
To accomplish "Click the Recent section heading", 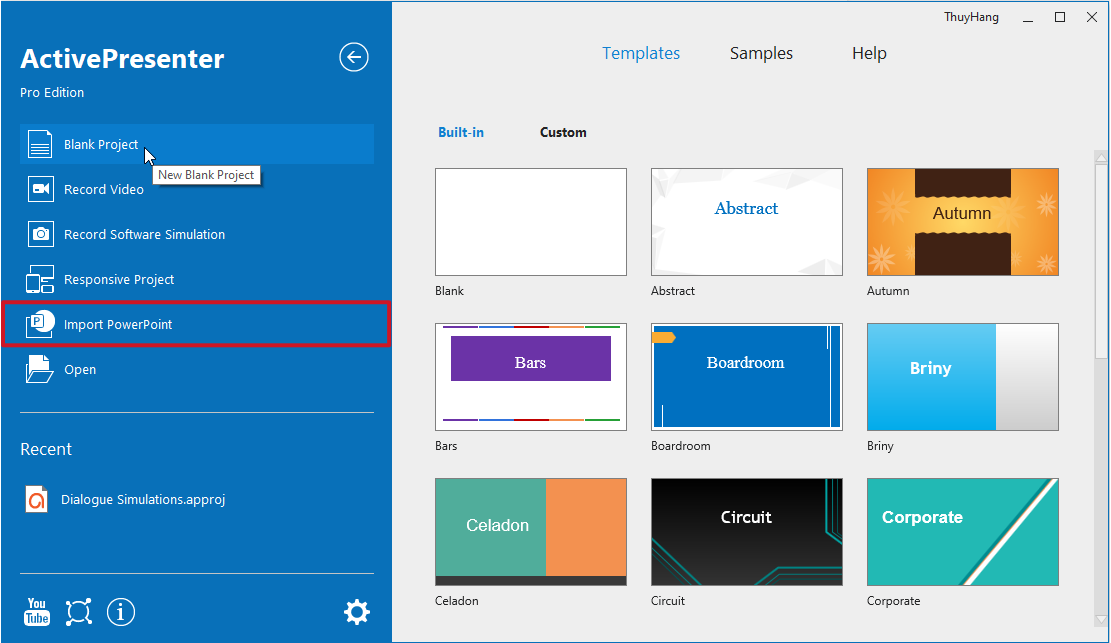I will [46, 449].
